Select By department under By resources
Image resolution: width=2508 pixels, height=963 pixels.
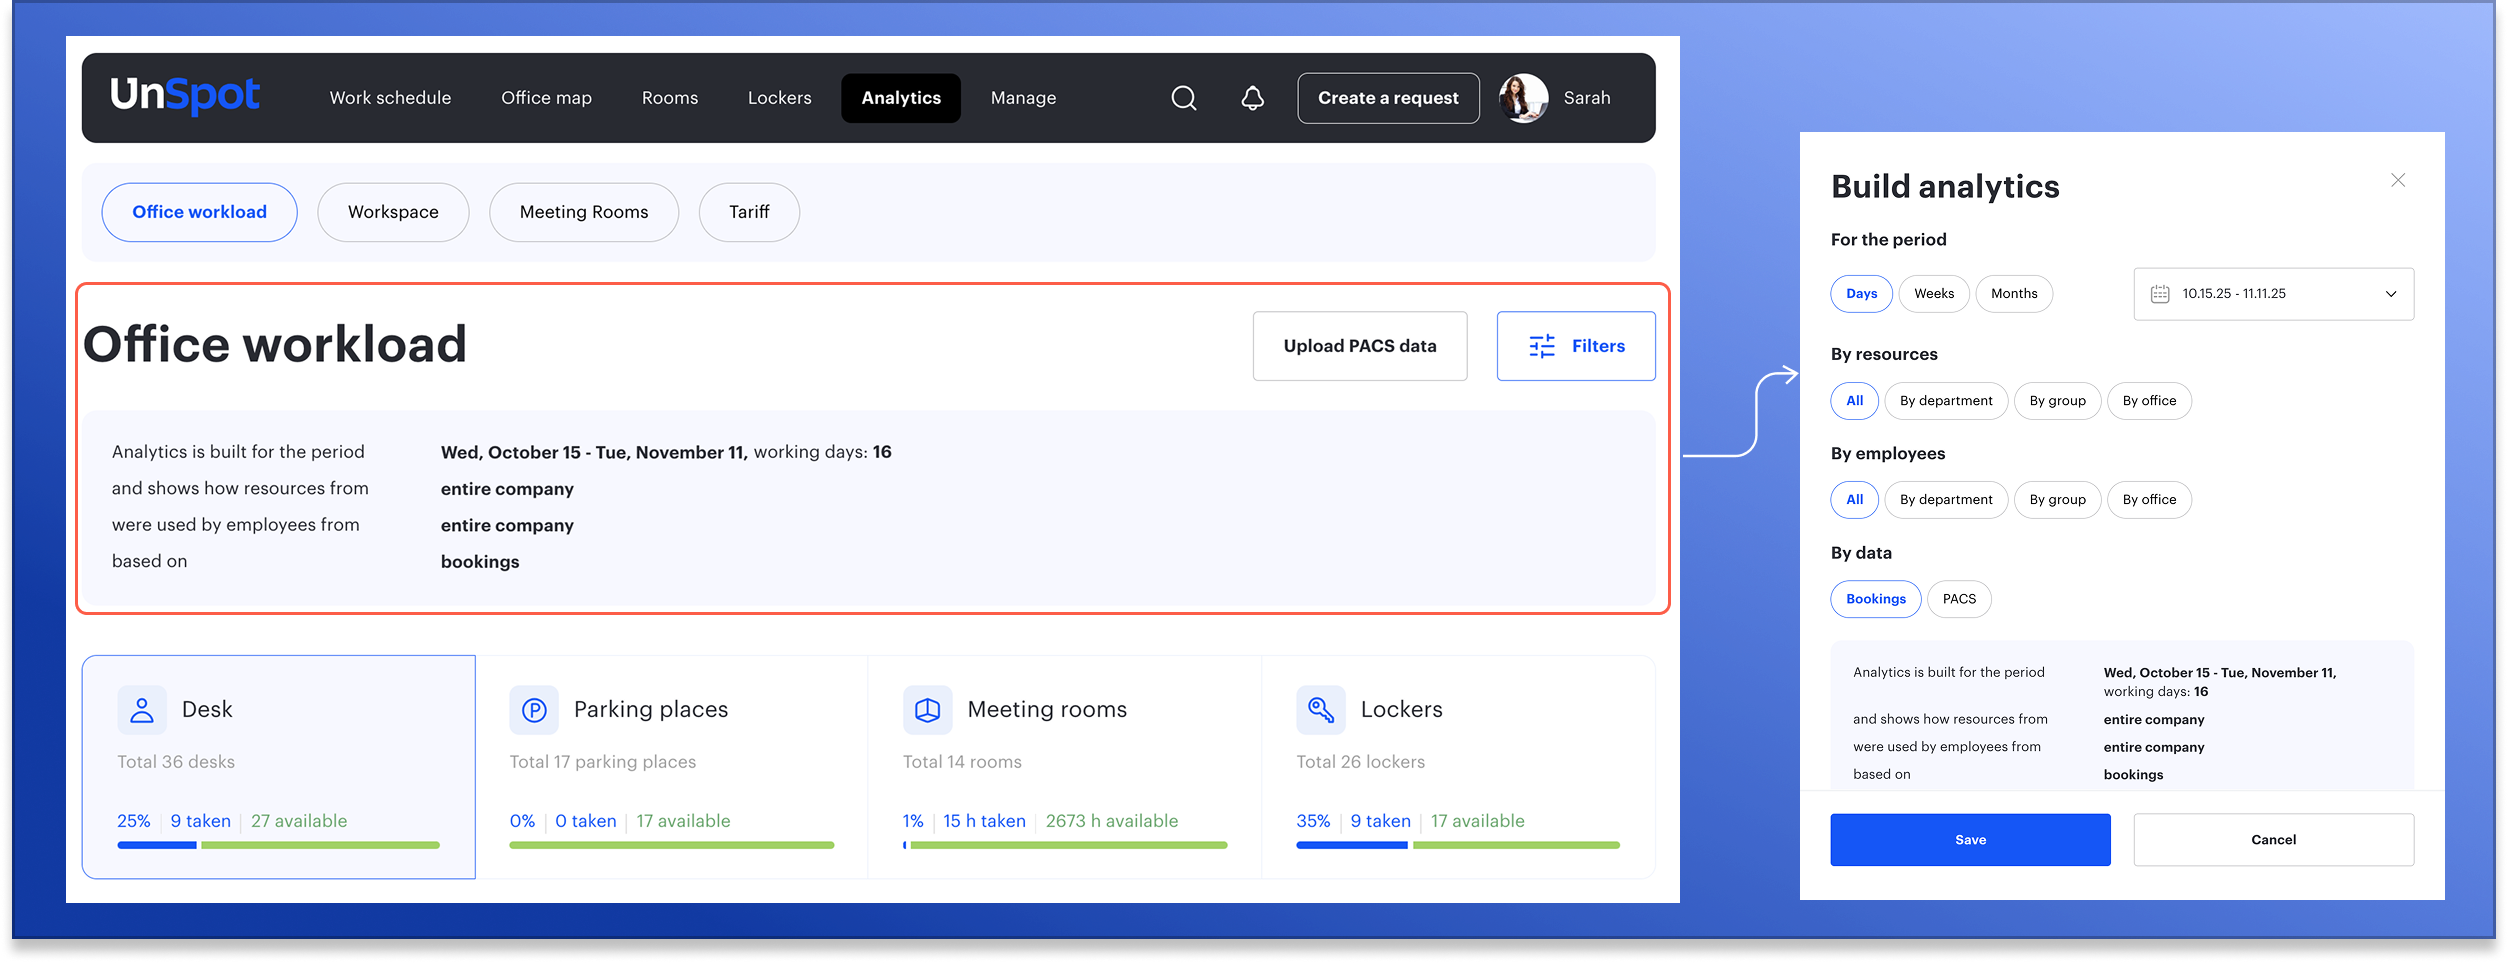(x=1945, y=401)
